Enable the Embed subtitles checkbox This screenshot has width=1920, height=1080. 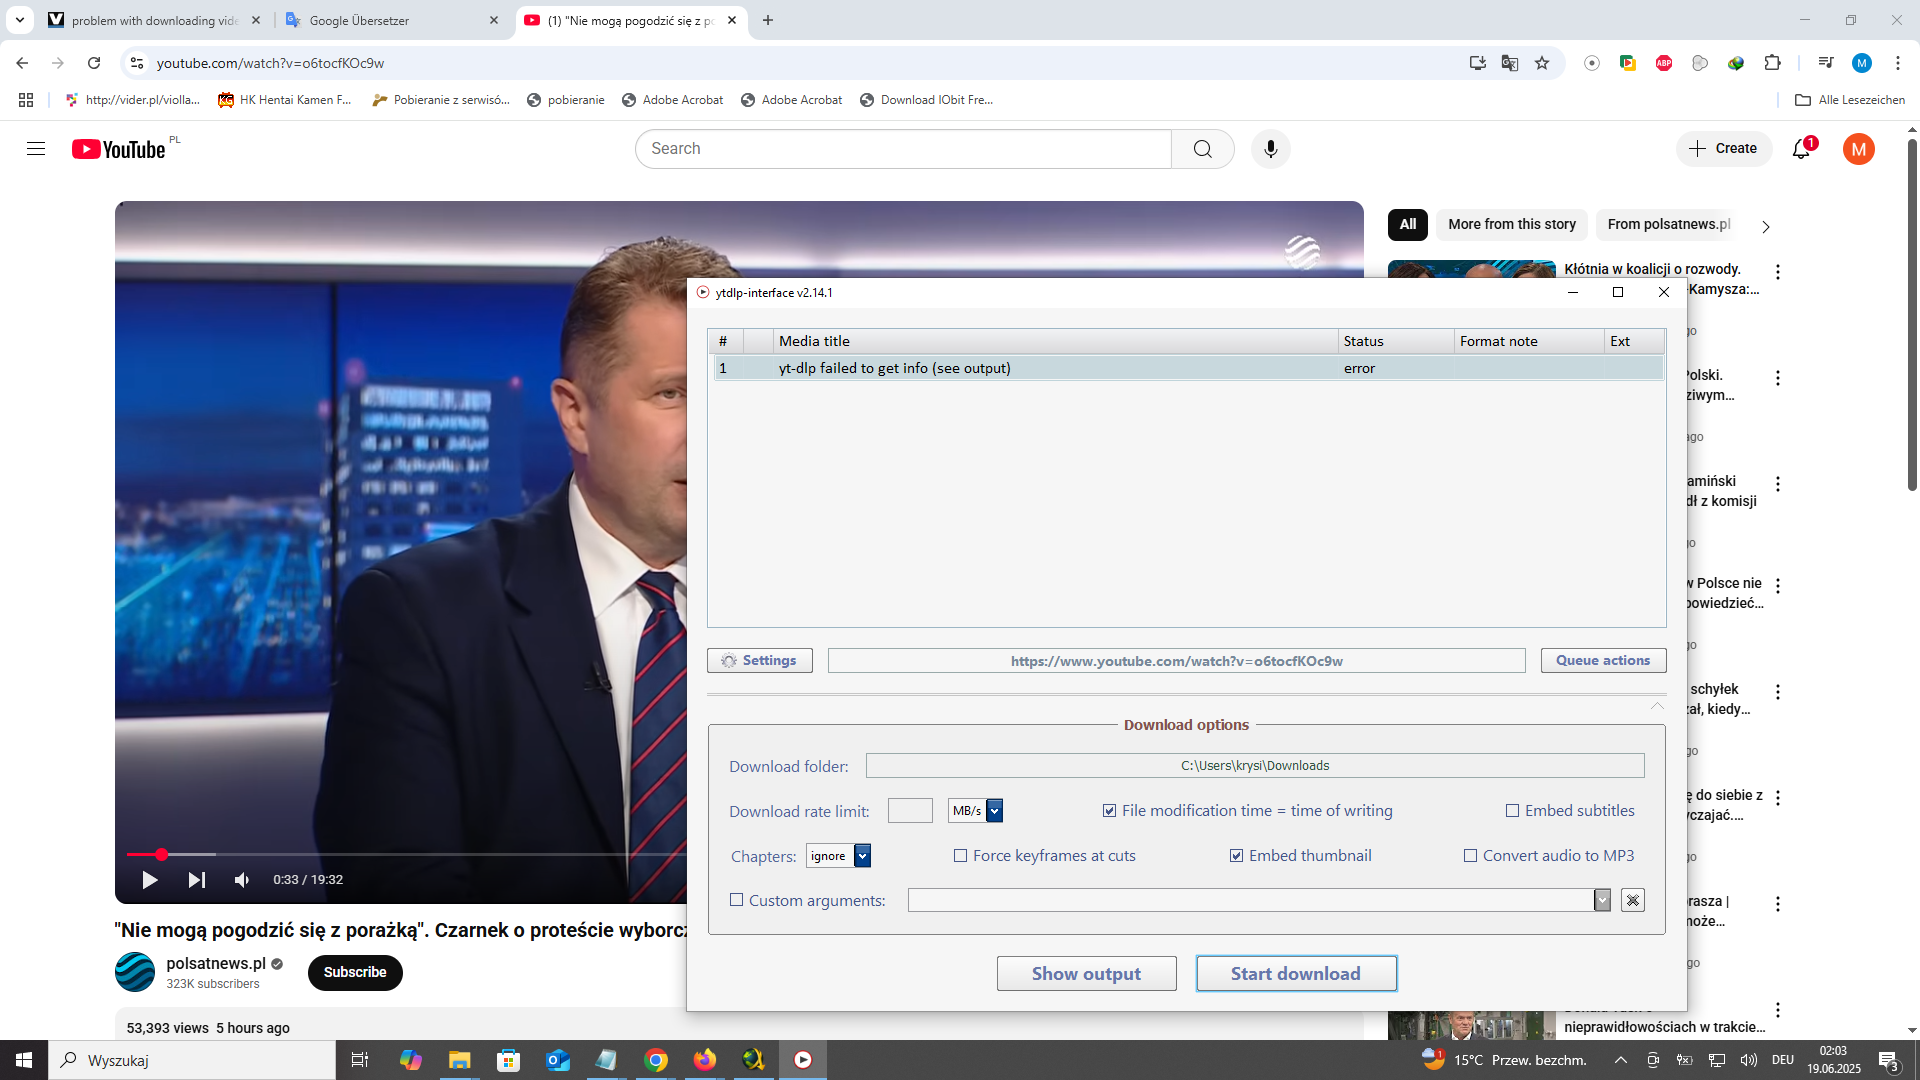coord(1512,811)
